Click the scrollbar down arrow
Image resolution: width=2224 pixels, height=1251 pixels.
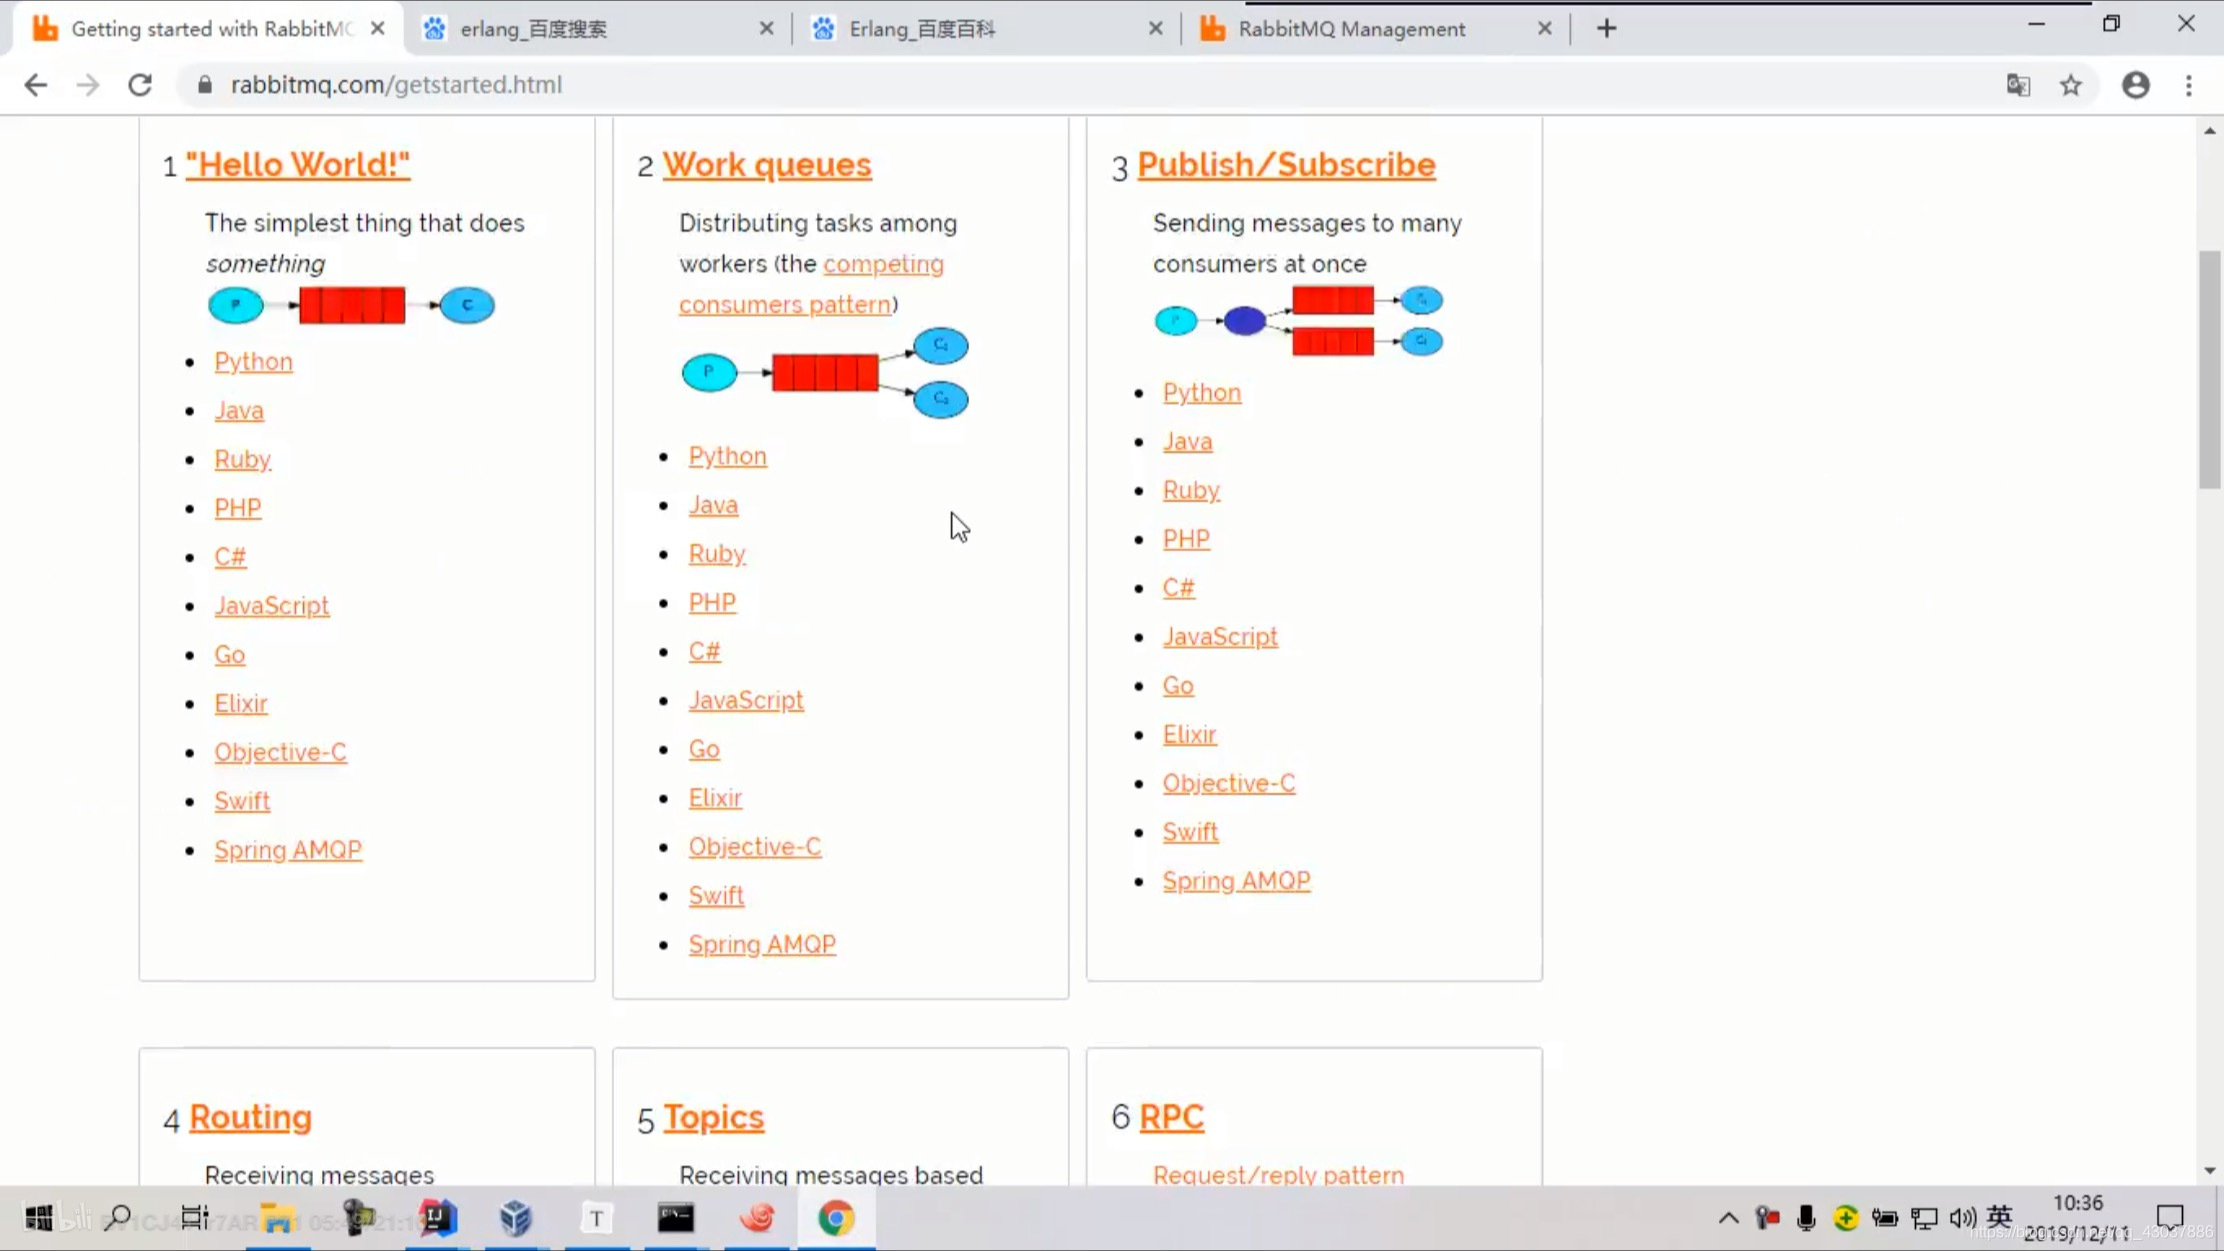[x=2210, y=1170]
